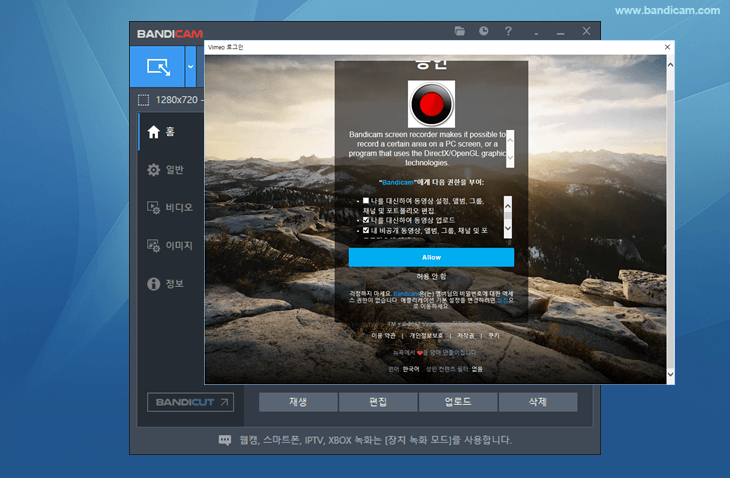Image resolution: width=730 pixels, height=478 pixels.
Task: Open the 홈 (Home) sidebar tab
Action: click(171, 132)
